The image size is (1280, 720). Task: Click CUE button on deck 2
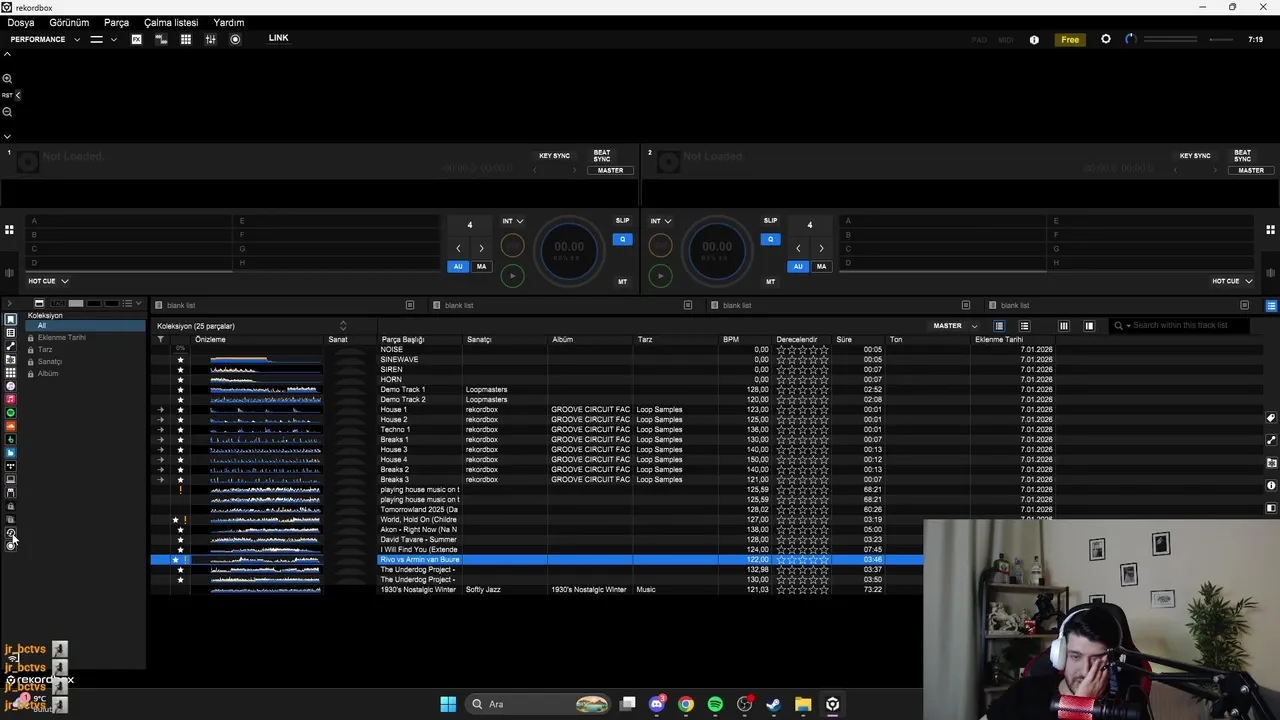coord(660,245)
